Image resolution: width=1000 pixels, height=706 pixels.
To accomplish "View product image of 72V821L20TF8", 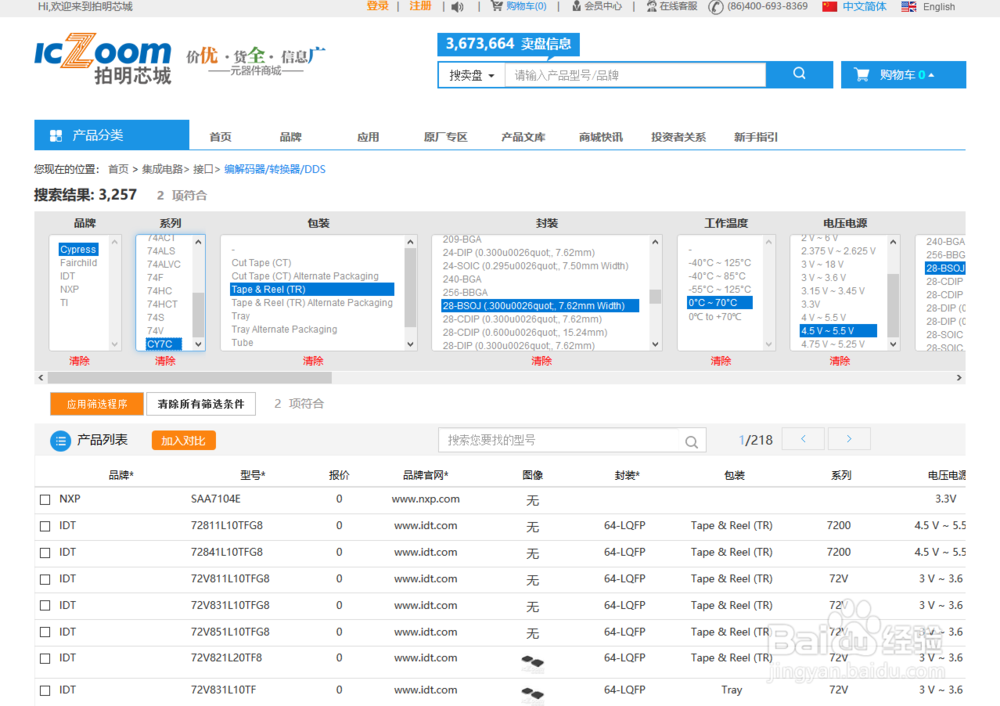I will 533,663.
